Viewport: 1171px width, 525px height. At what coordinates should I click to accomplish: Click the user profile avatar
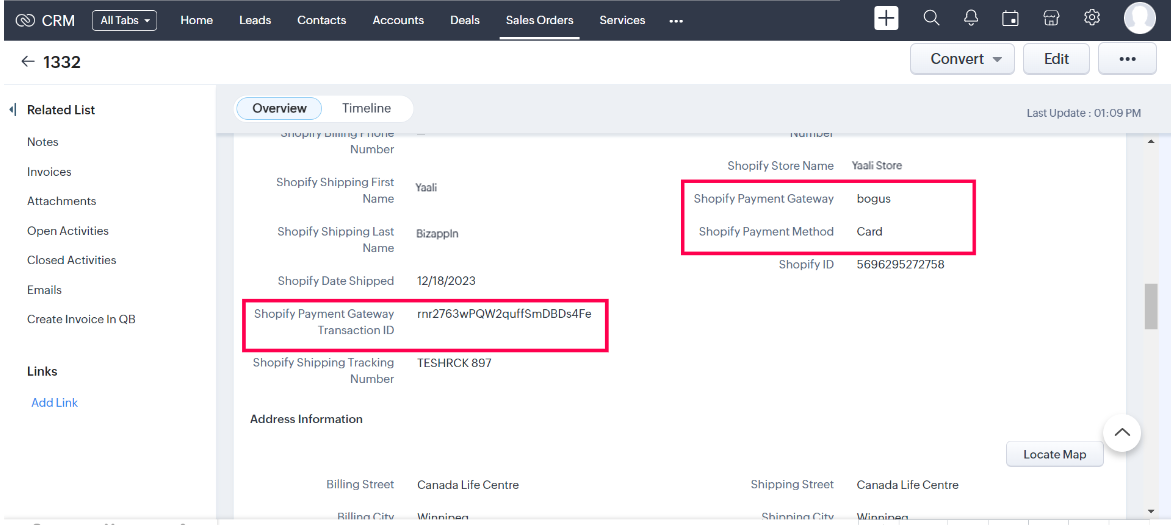tap(1139, 19)
